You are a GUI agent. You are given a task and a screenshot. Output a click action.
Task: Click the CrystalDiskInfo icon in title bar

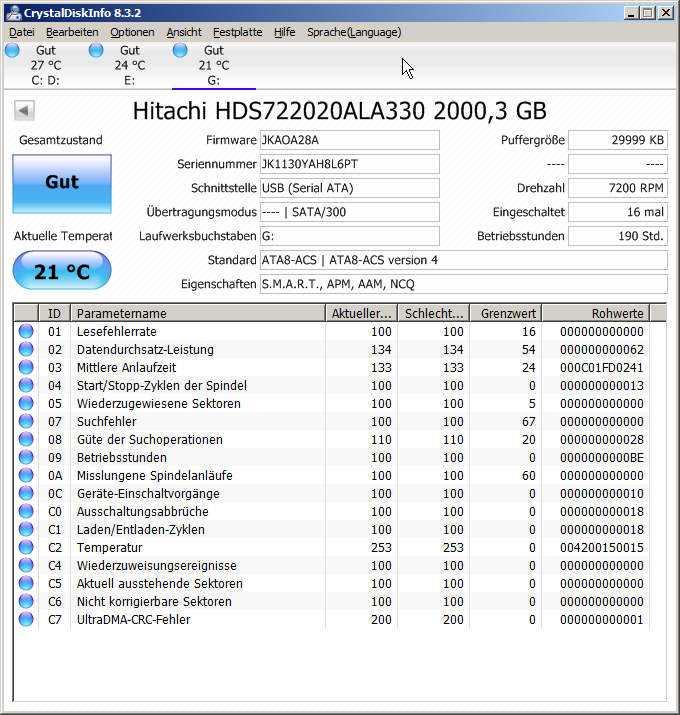[x=14, y=13]
